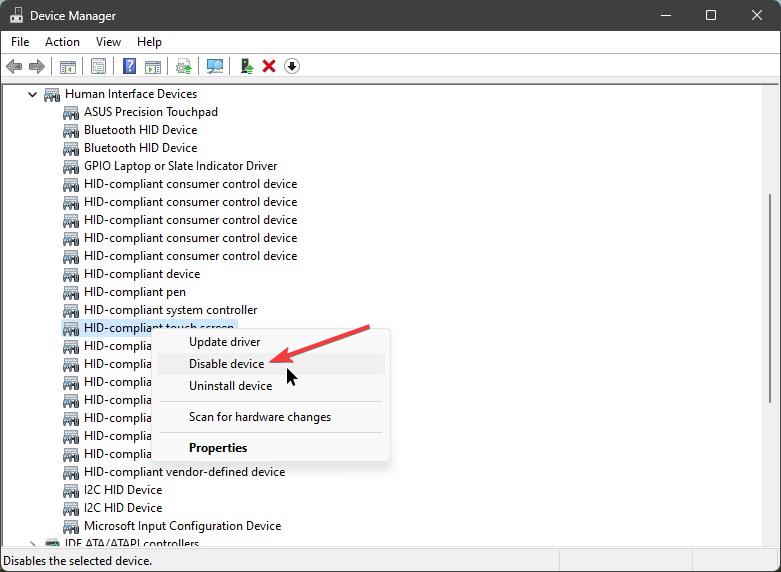Select Microsoft Input Configuration Device
Viewport: 781px width, 572px height.
pyautogui.click(x=182, y=526)
